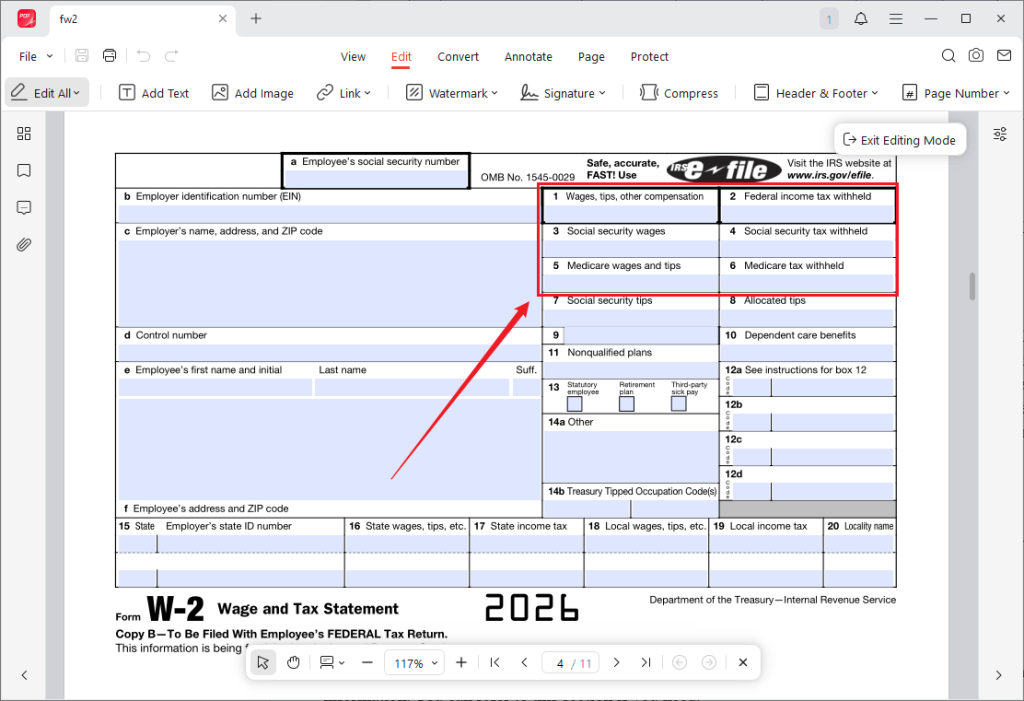Open the comments panel

[24, 208]
